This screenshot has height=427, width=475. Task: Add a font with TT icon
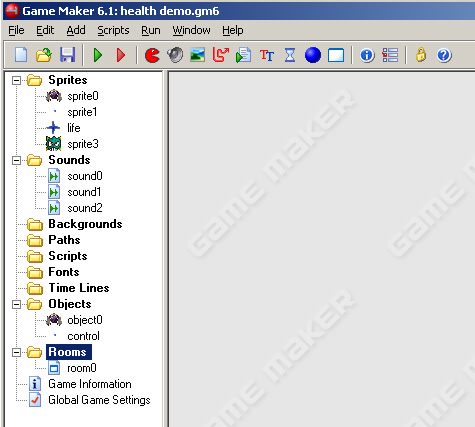[267, 55]
